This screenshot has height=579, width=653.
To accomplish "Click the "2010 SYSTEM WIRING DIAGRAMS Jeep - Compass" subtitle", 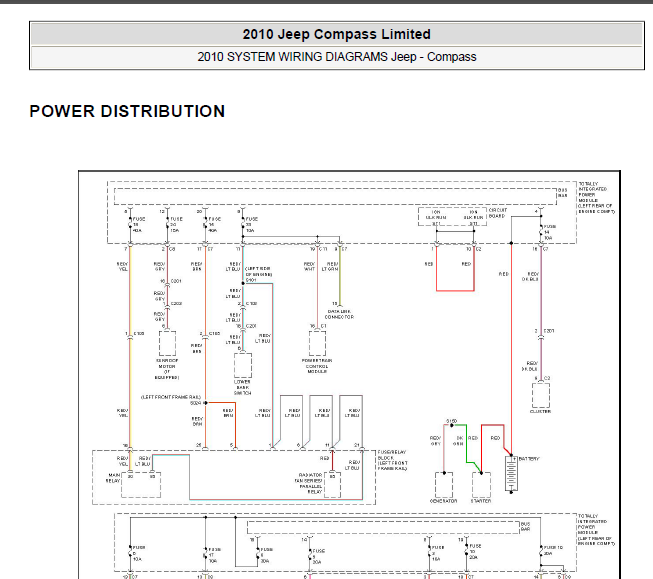I will click(336, 57).
